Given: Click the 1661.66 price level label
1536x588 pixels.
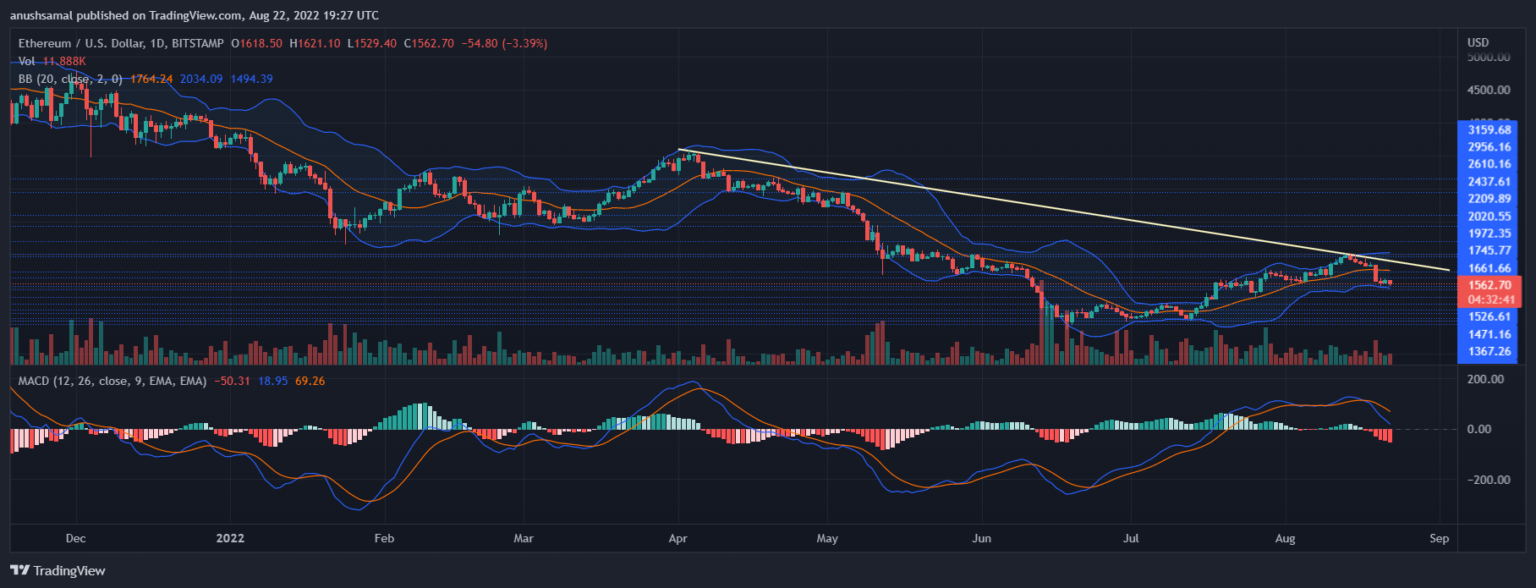Looking at the screenshot, I should tap(1489, 268).
